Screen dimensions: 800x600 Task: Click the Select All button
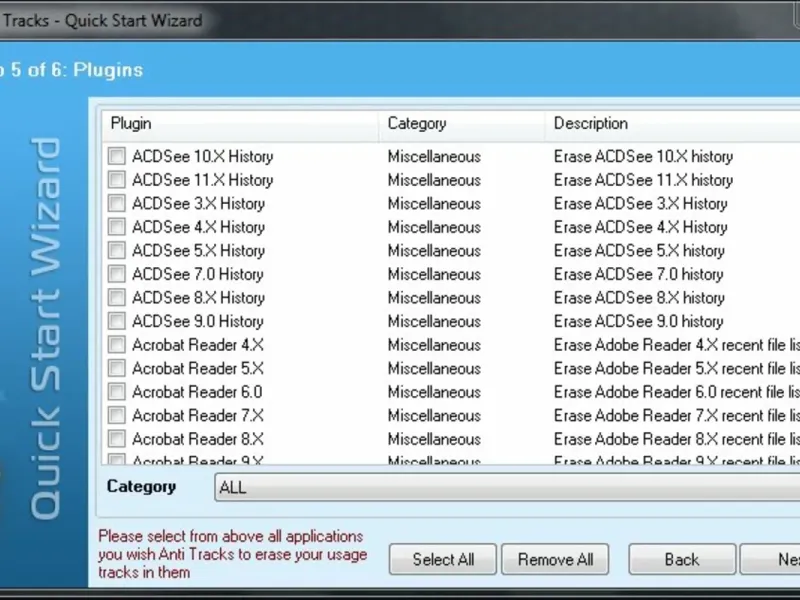pyautogui.click(x=443, y=560)
